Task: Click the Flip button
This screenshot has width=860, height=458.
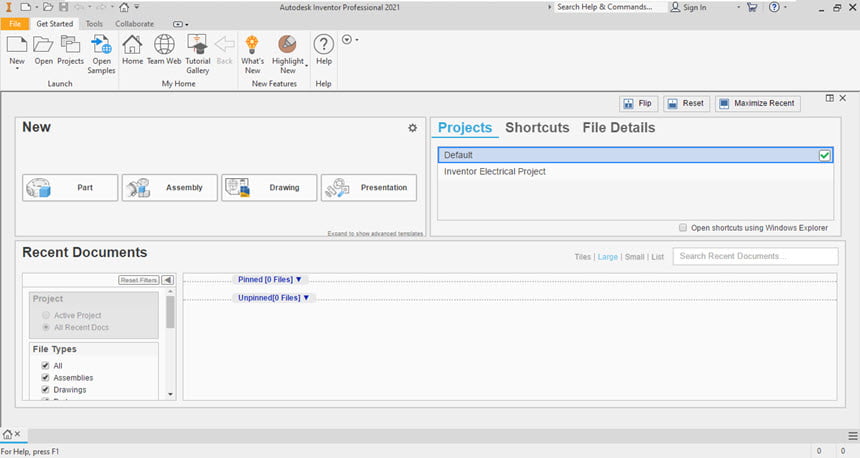Action: tap(638, 104)
